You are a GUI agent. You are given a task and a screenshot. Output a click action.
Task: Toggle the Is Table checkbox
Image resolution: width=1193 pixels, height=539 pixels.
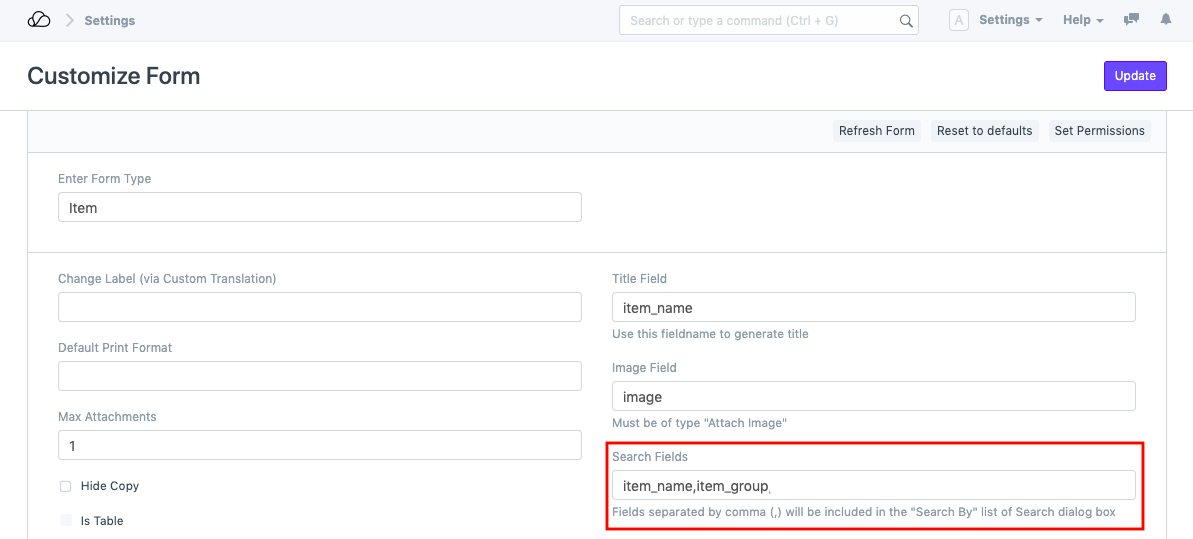coord(66,521)
